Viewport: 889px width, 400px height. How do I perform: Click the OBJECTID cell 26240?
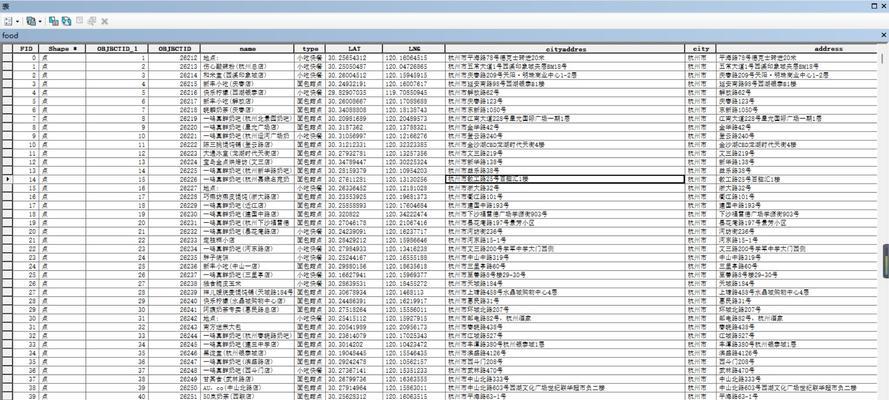[174, 301]
